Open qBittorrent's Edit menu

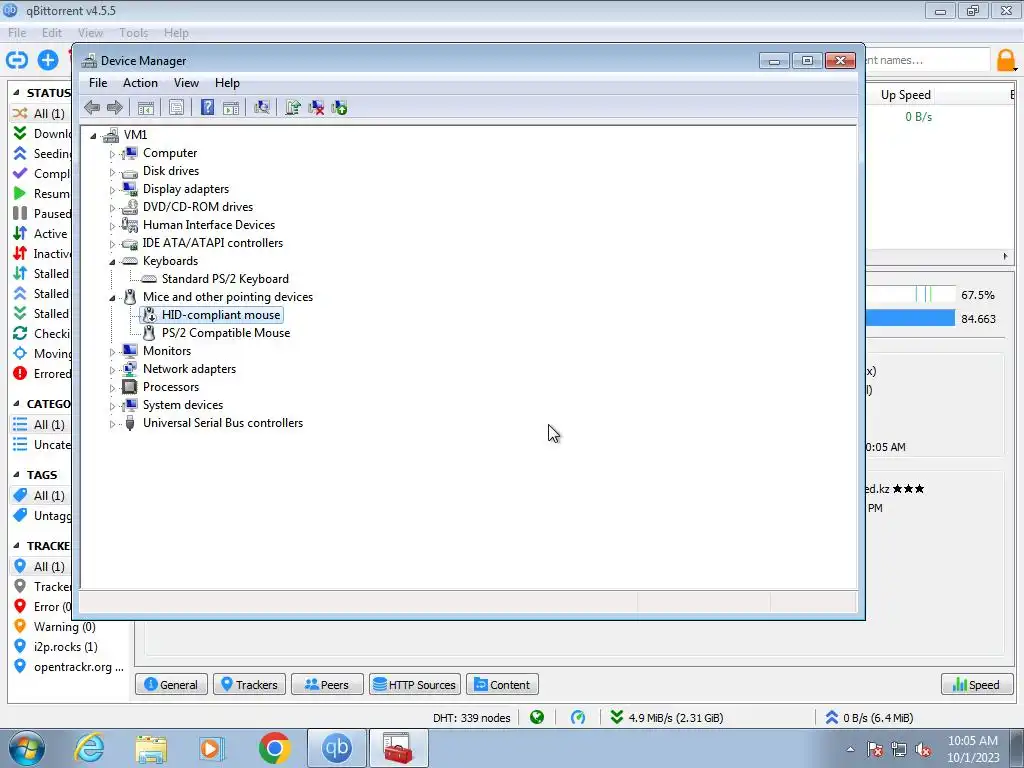click(52, 33)
